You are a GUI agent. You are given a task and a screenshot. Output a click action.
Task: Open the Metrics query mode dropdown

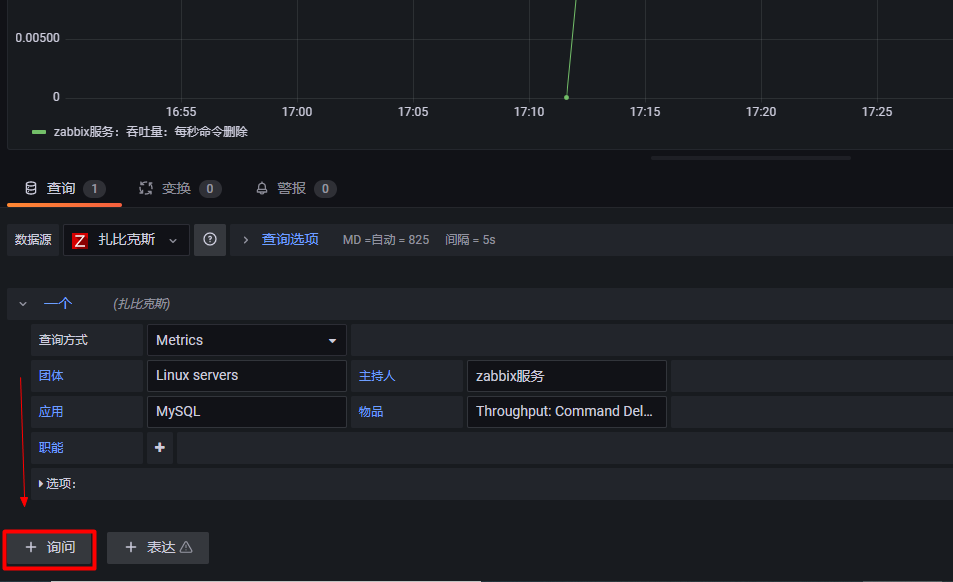(x=247, y=340)
